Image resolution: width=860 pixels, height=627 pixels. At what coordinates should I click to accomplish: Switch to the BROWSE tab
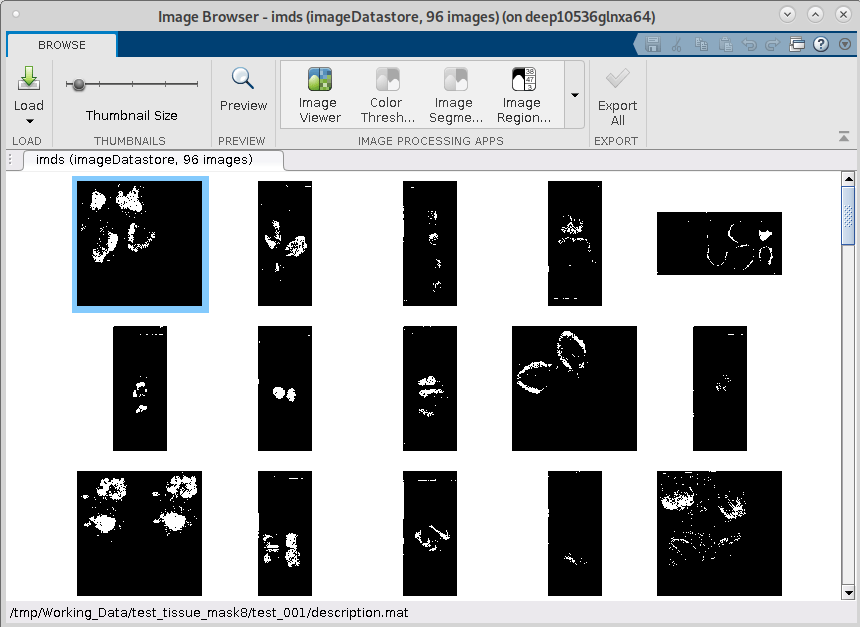pyautogui.click(x=61, y=45)
